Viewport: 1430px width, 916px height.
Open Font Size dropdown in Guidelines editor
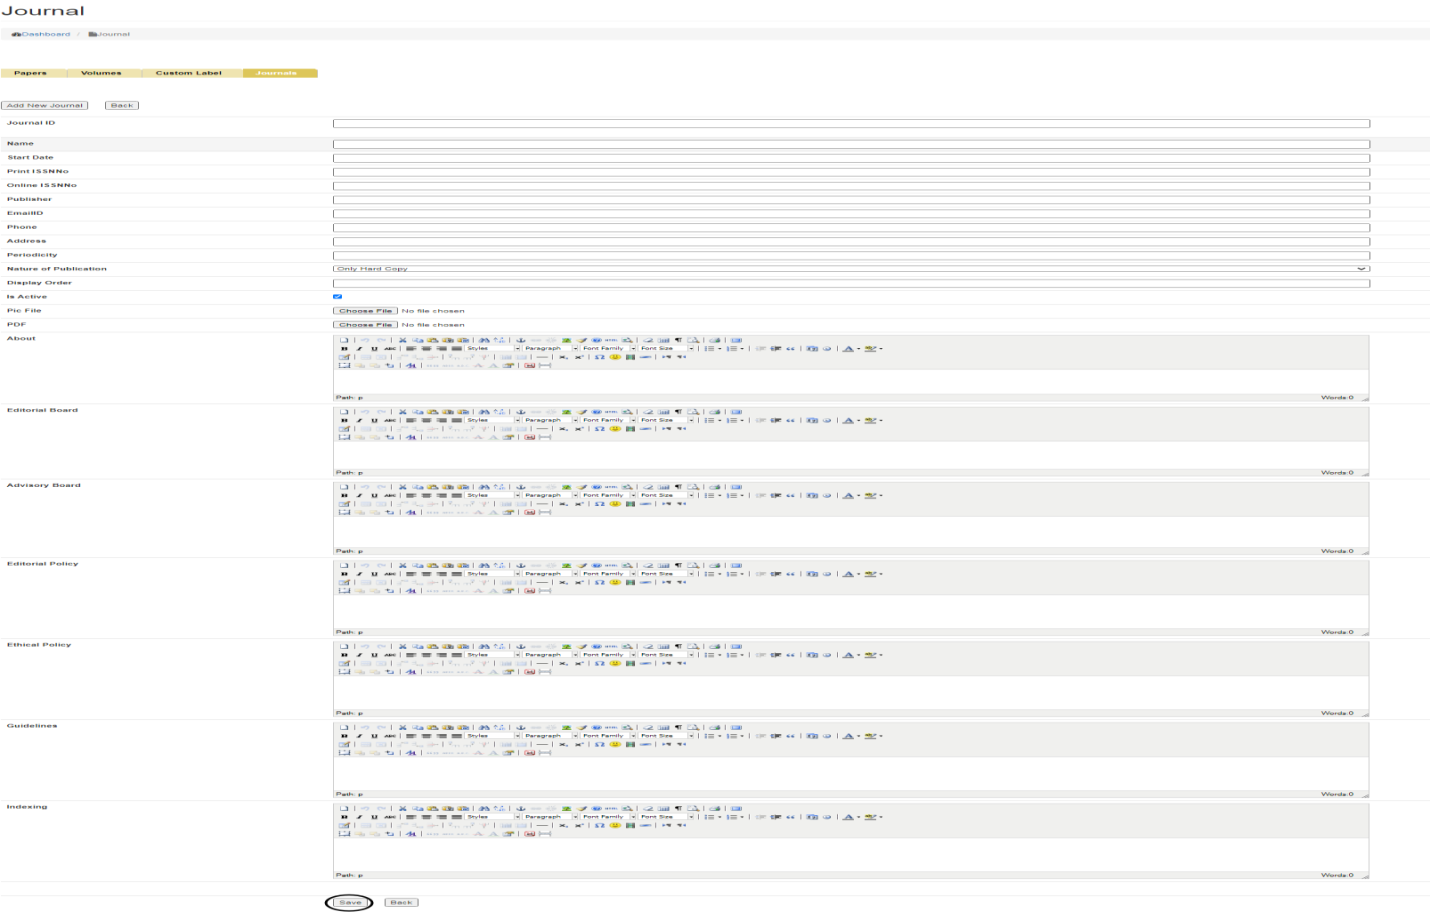667,736
